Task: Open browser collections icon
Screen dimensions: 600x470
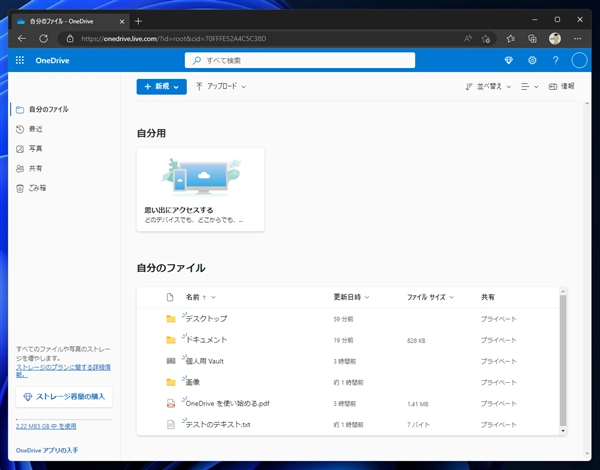Action: (x=532, y=39)
